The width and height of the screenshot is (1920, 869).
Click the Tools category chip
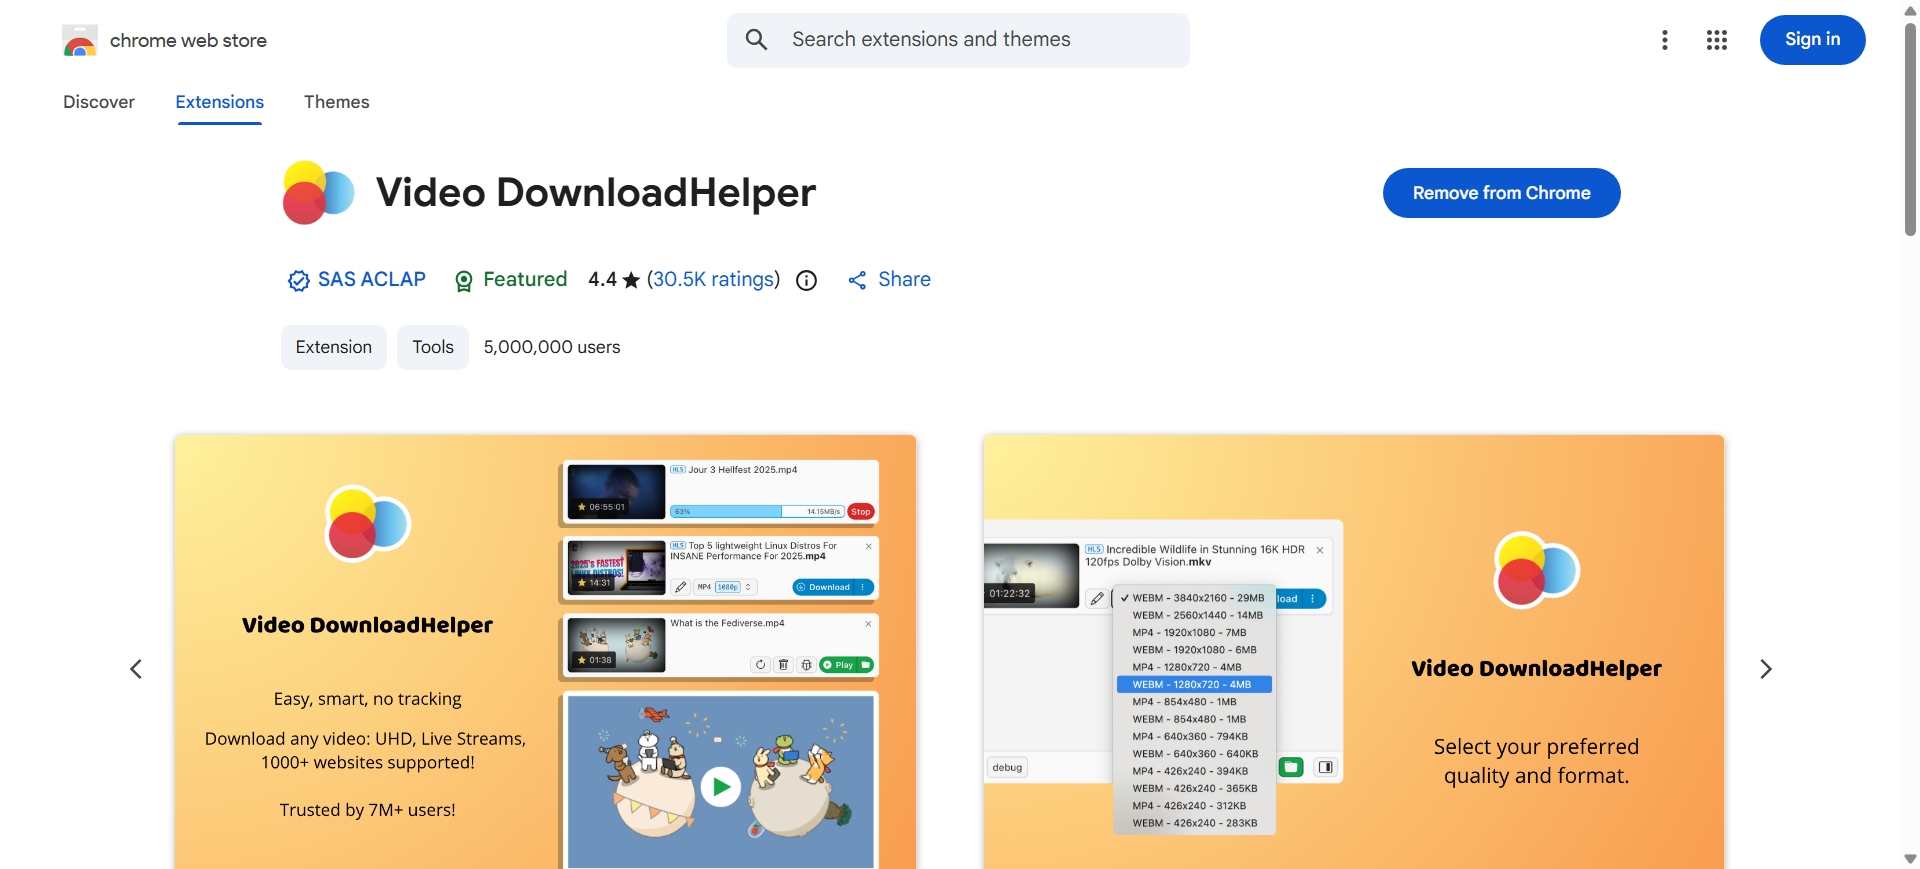click(x=433, y=347)
